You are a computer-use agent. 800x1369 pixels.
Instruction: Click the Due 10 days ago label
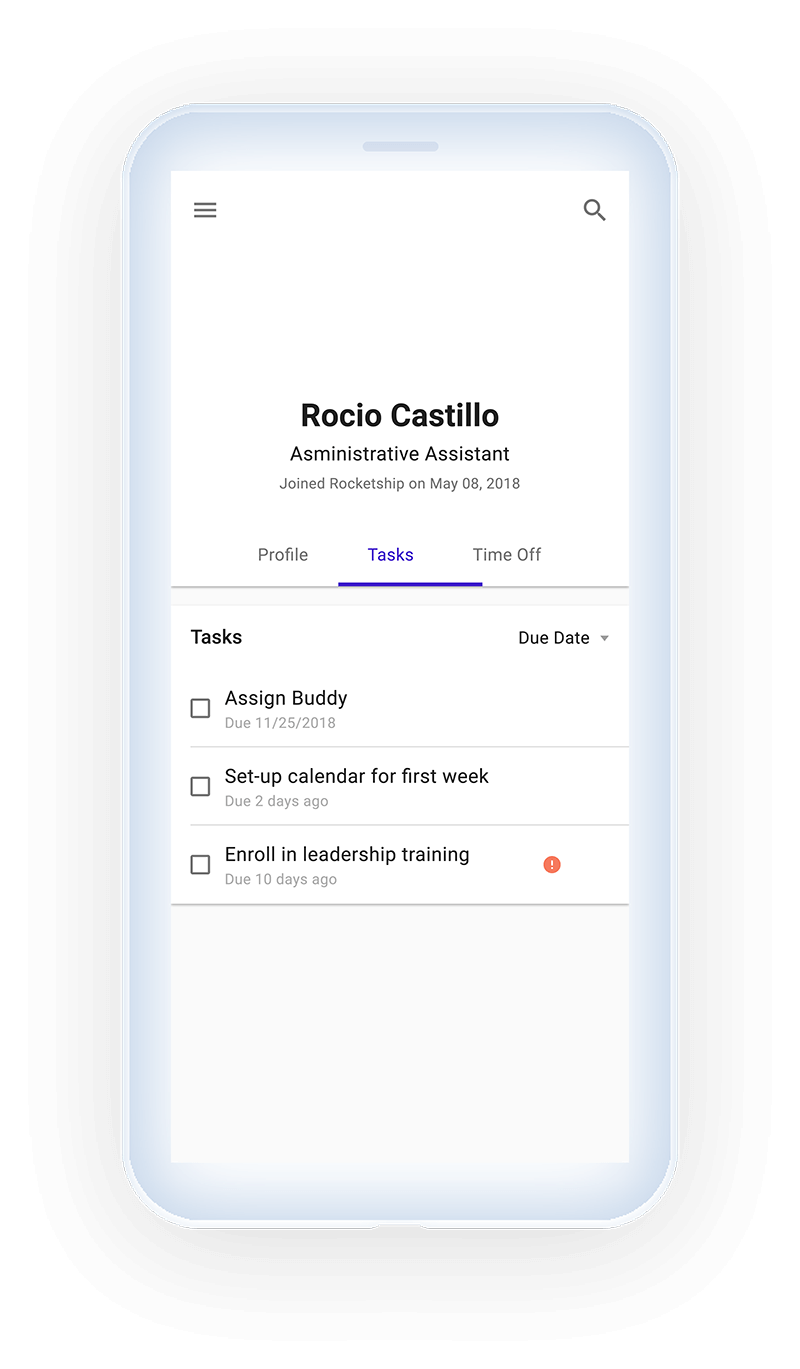281,880
